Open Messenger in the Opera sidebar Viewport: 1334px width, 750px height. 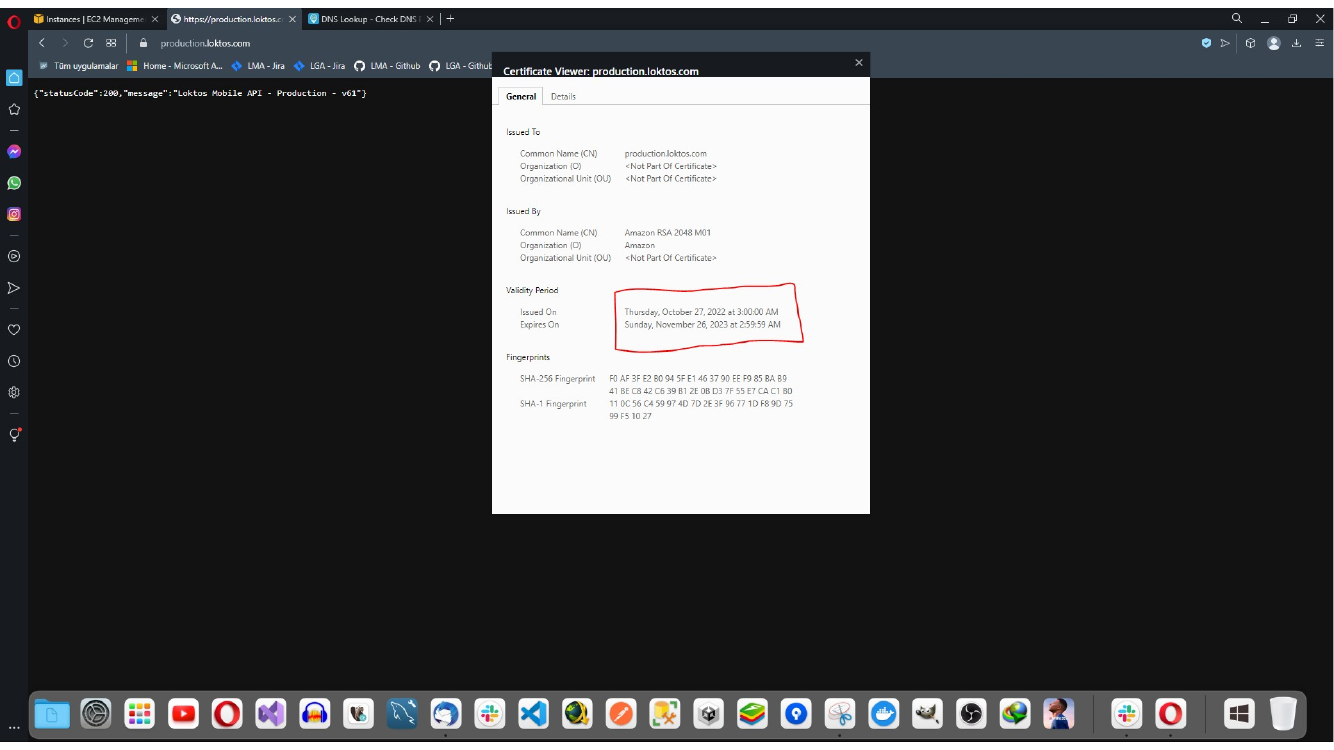(x=14, y=152)
